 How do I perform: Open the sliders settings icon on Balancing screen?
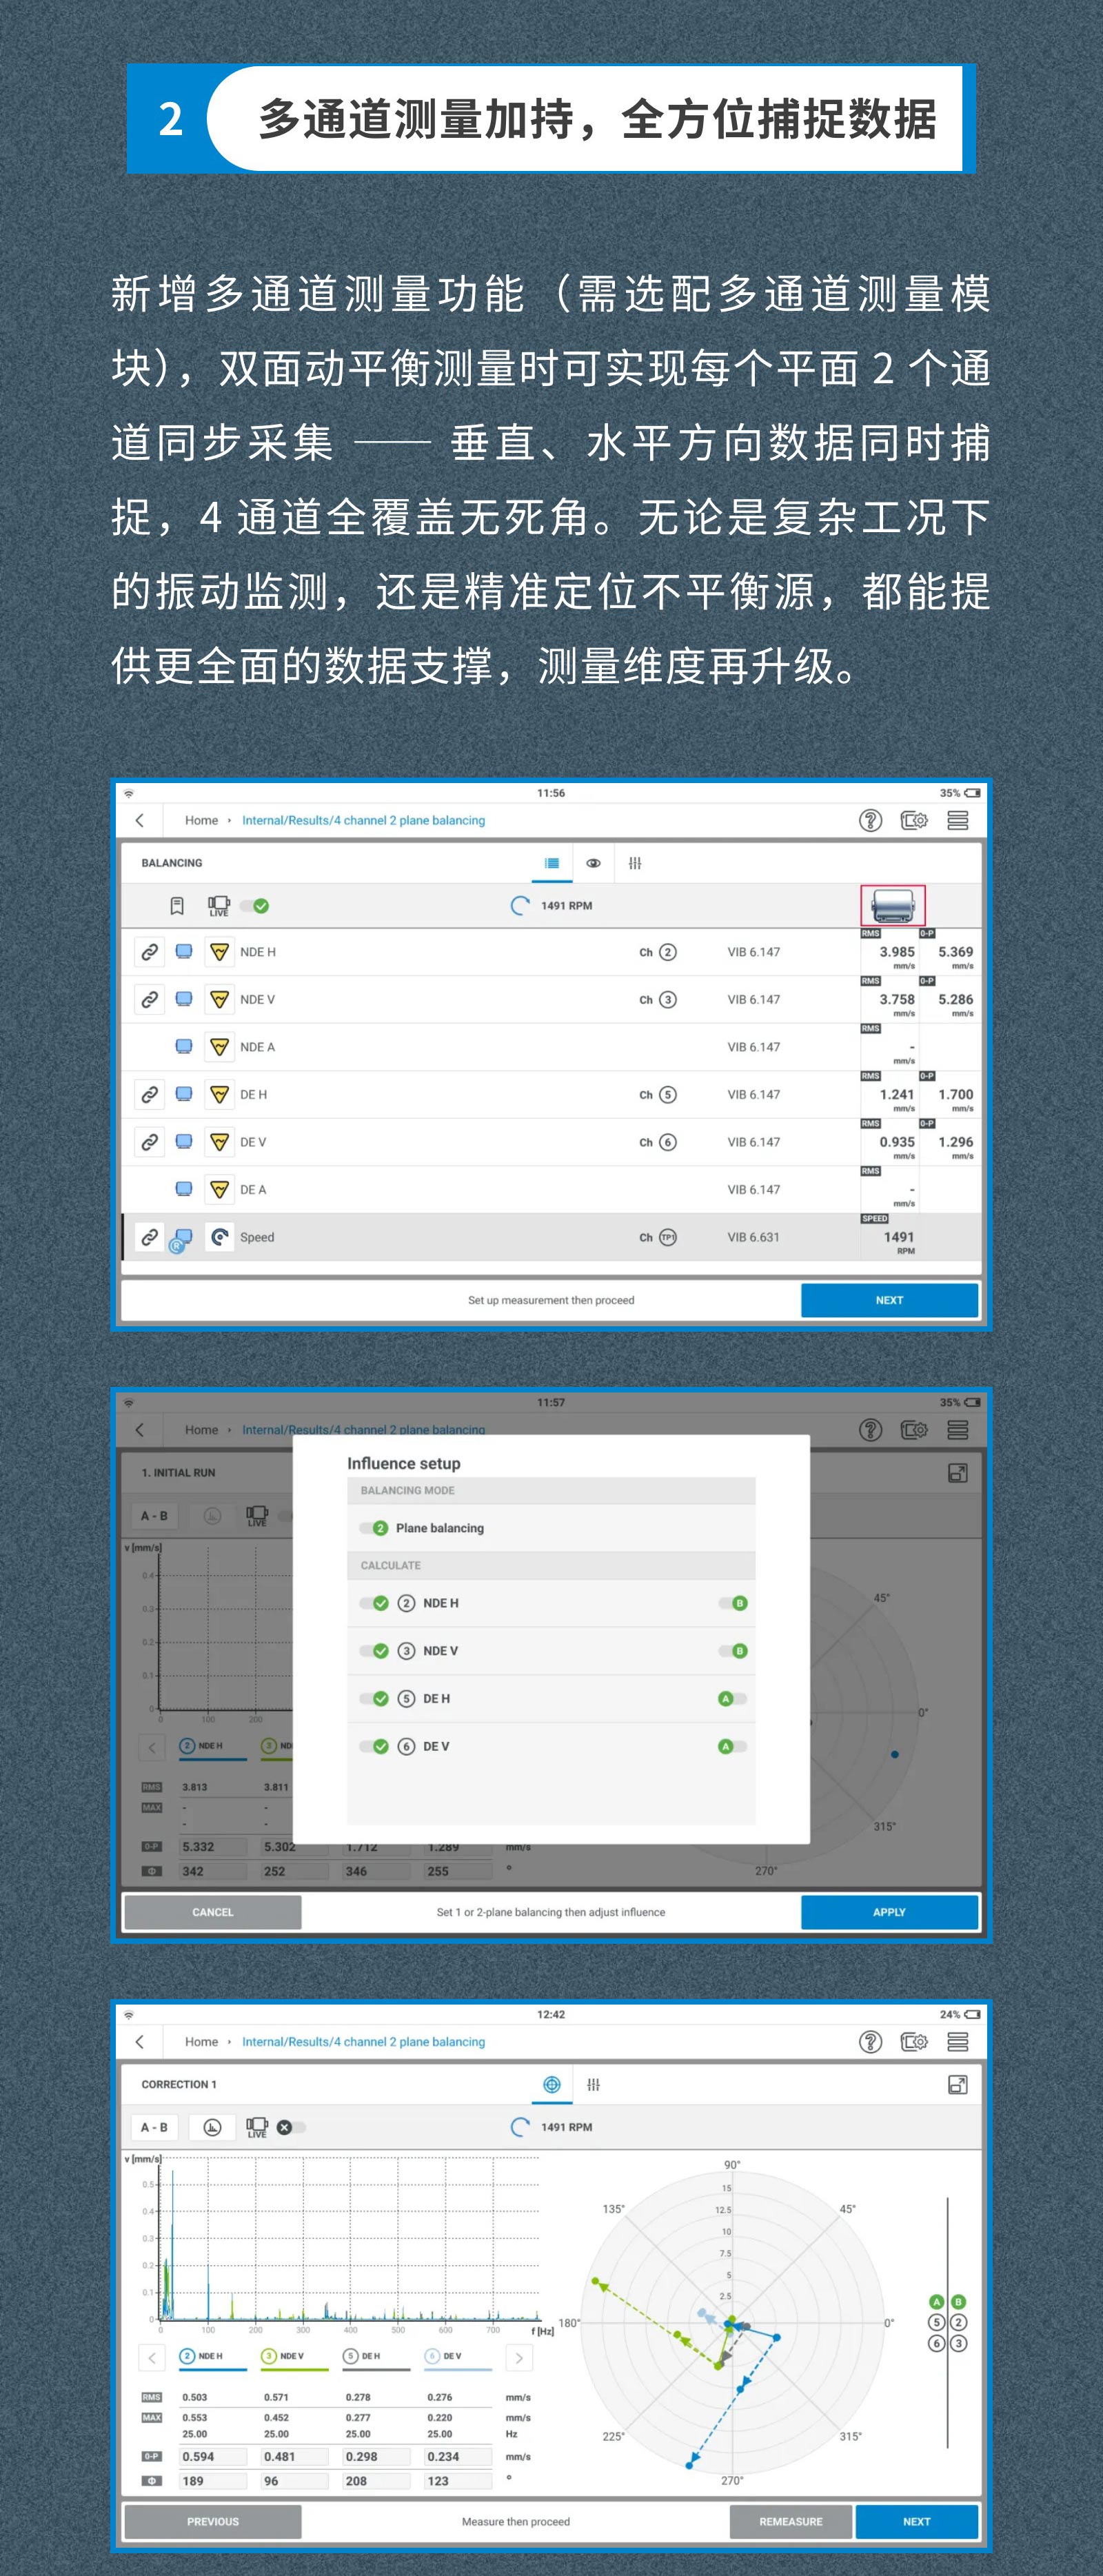[635, 863]
